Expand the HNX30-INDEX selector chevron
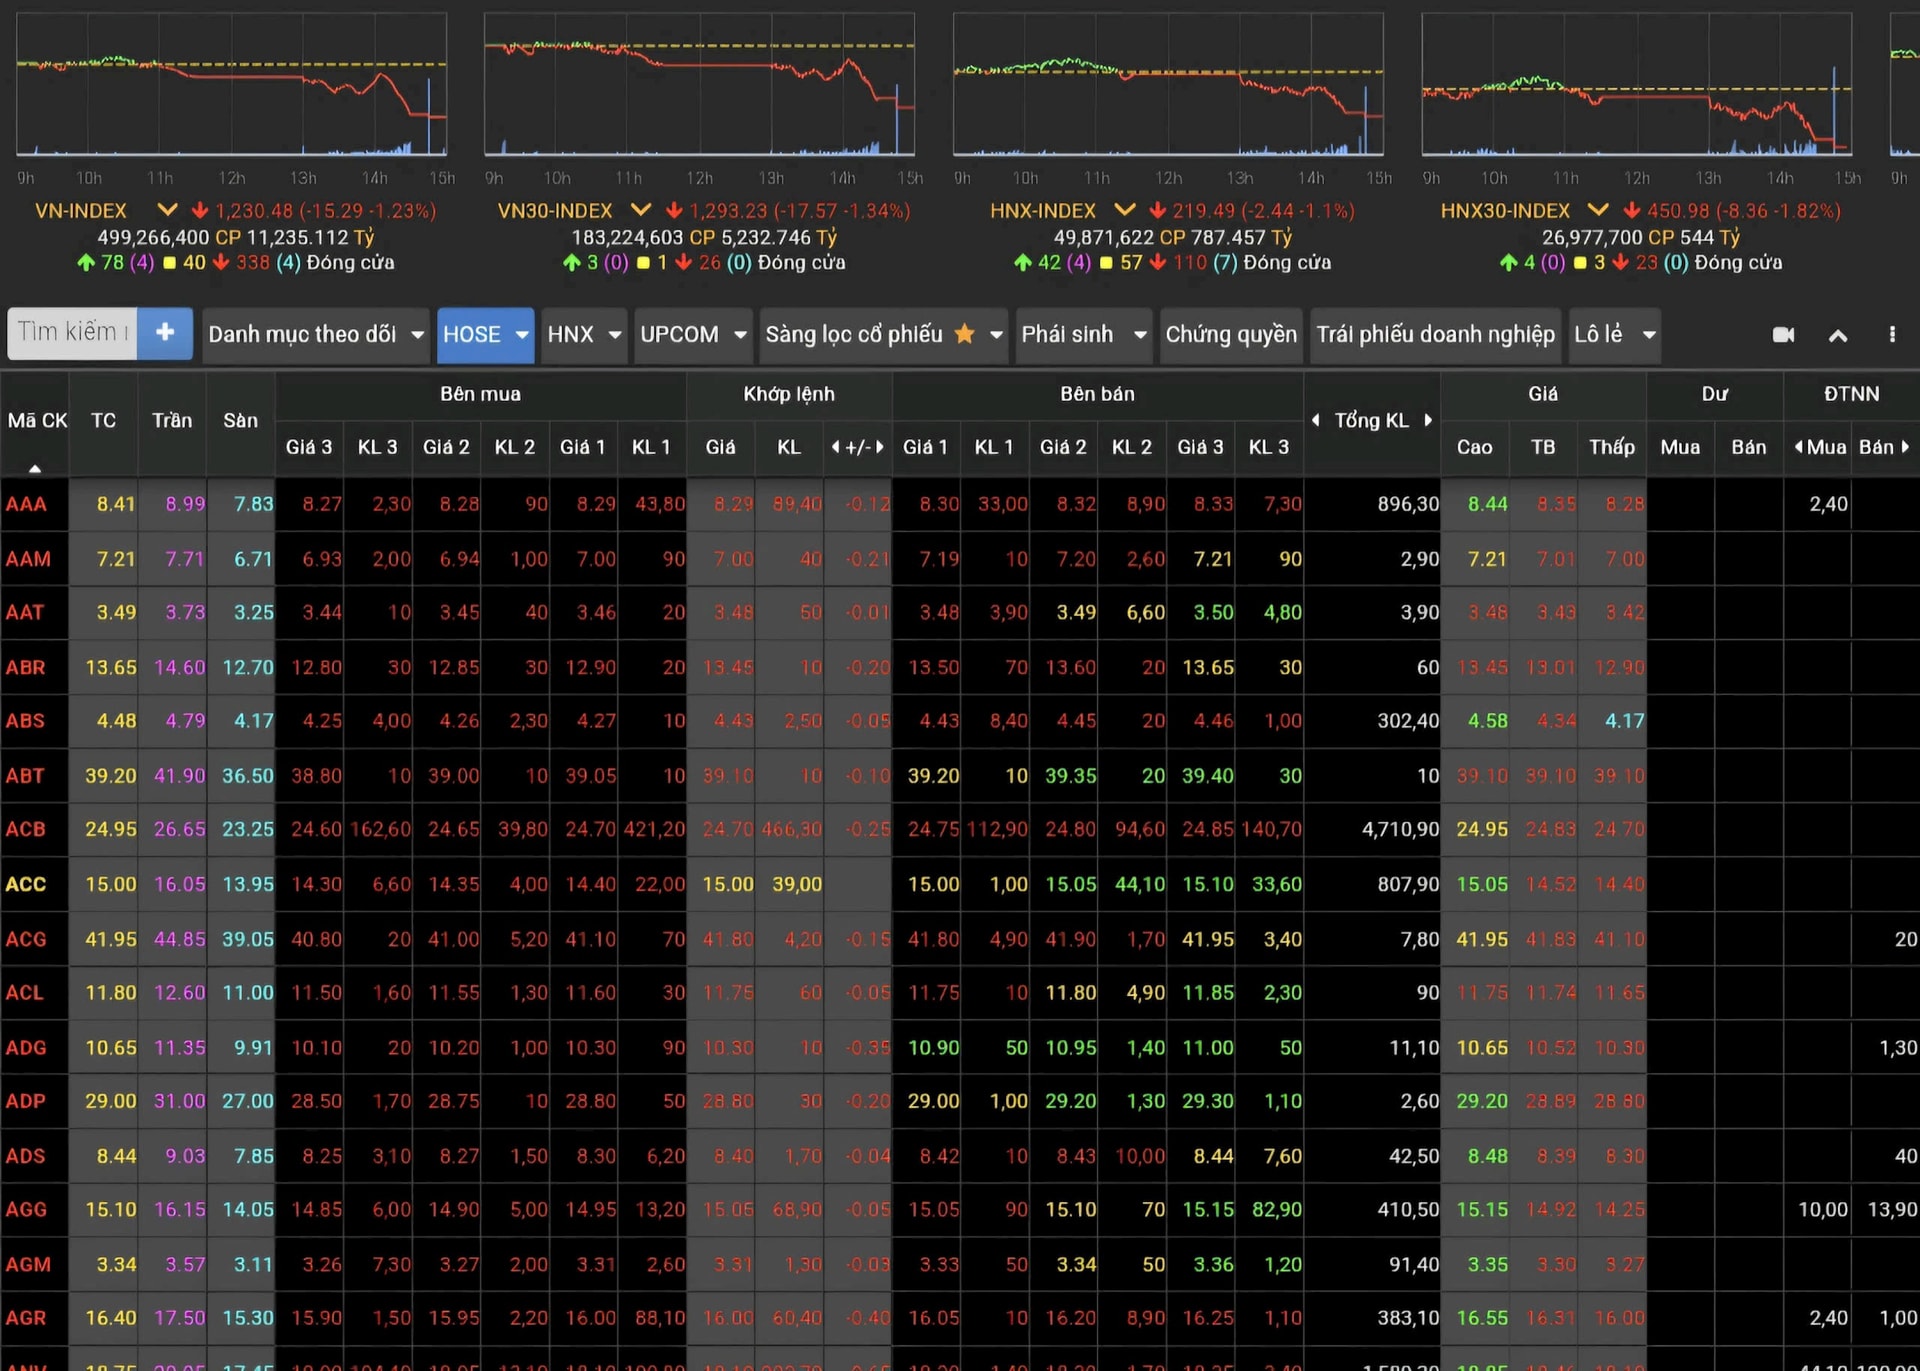The image size is (1920, 1371). tap(1598, 210)
